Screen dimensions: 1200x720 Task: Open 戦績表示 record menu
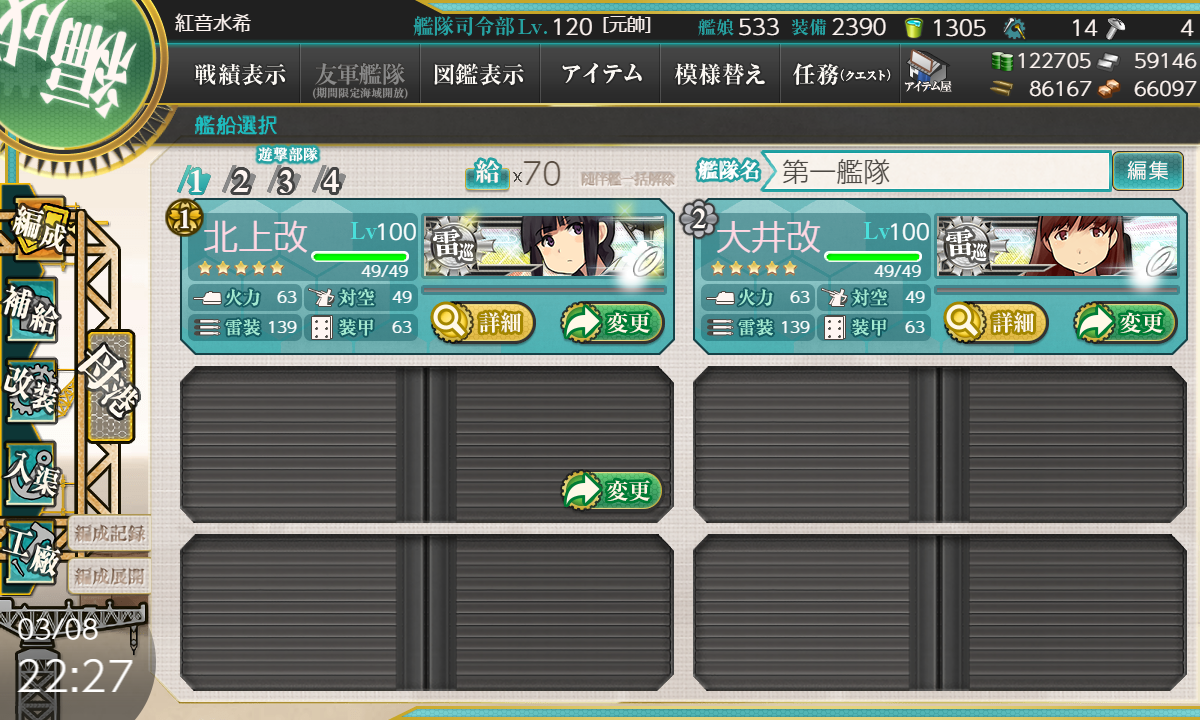pos(240,75)
